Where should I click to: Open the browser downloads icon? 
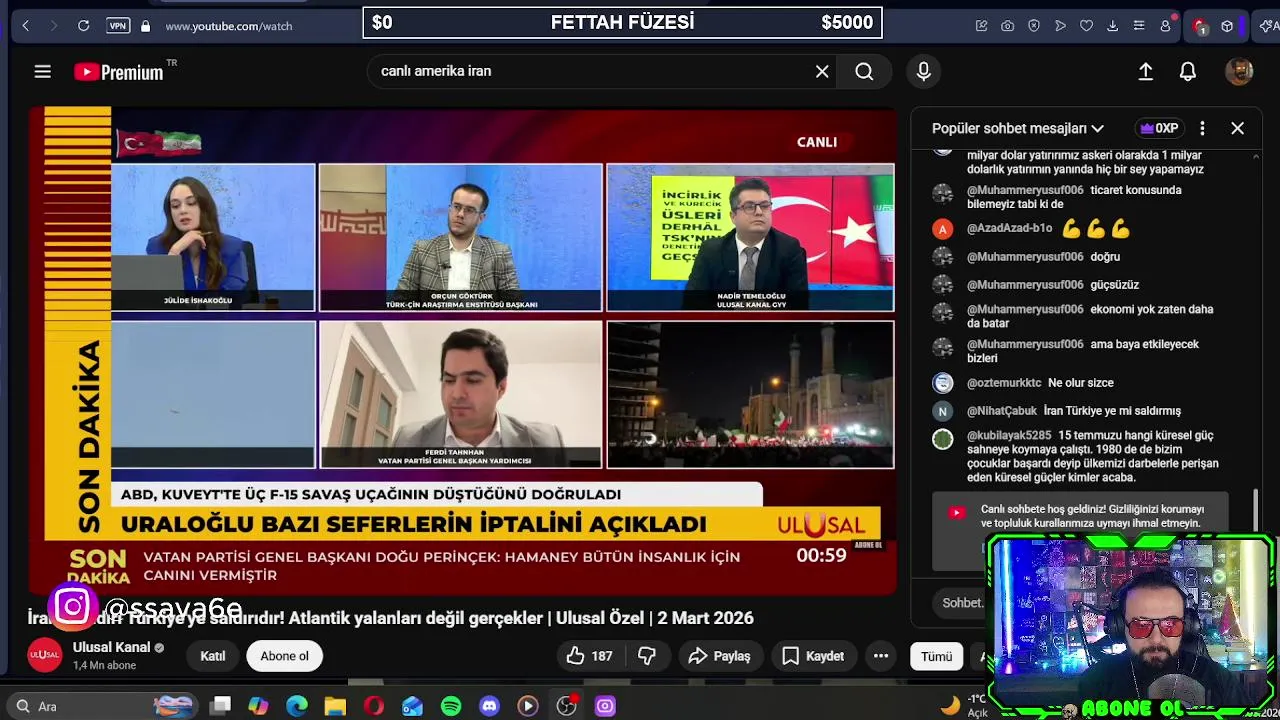(x=1112, y=26)
